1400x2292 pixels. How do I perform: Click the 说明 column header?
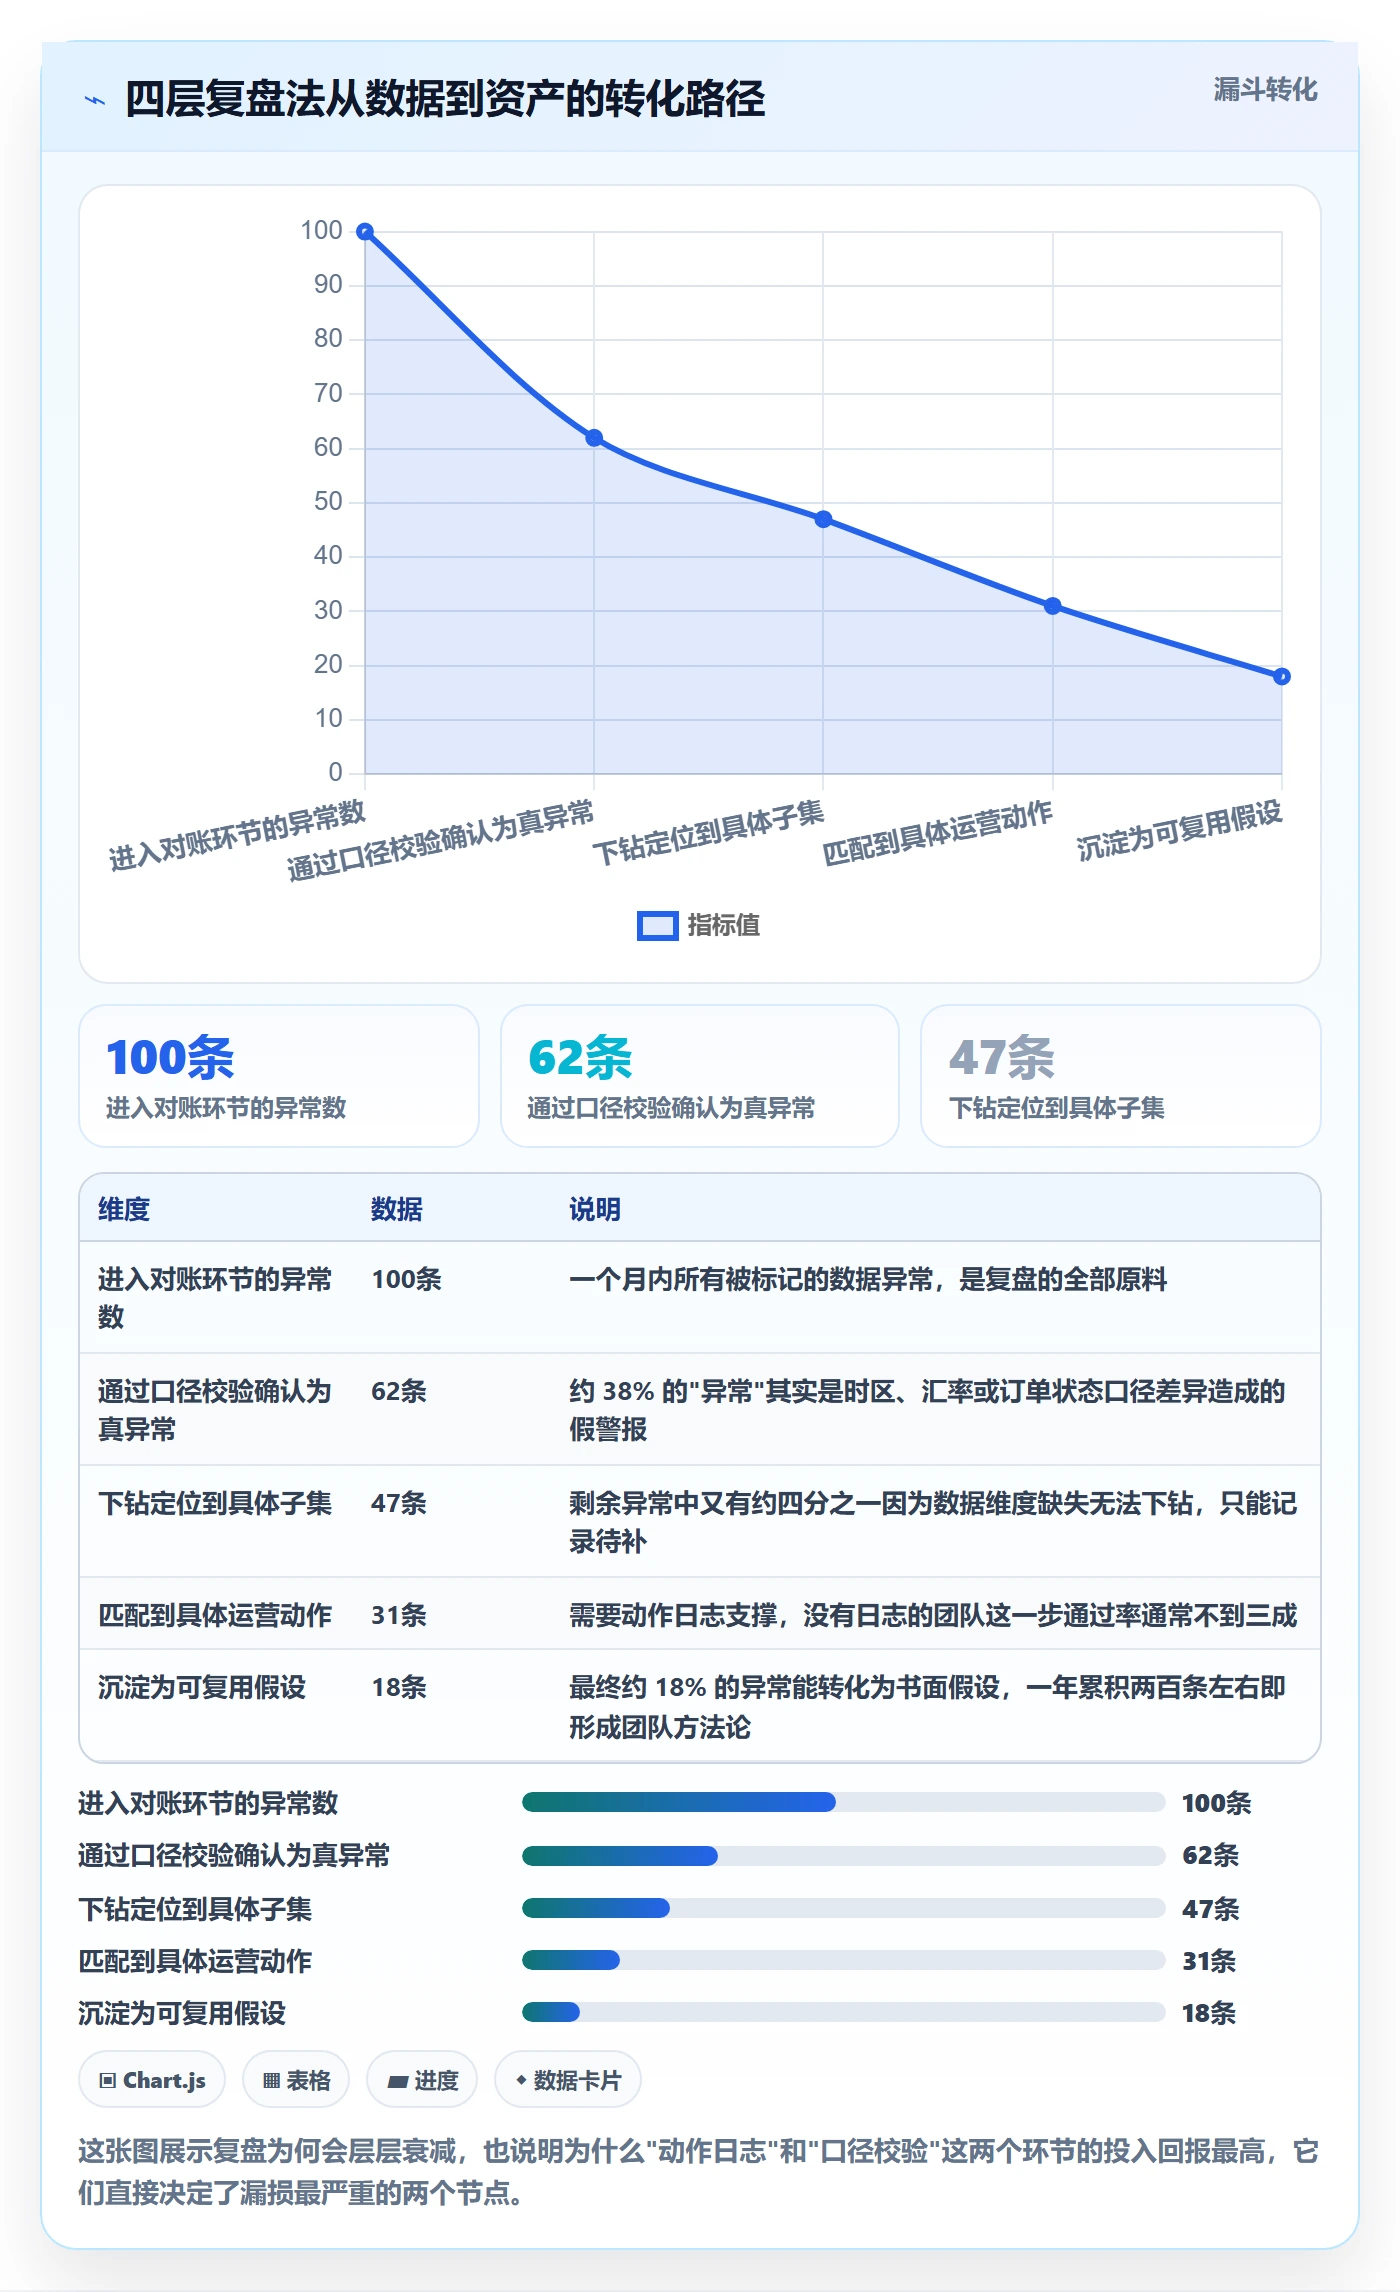[x=595, y=1209]
